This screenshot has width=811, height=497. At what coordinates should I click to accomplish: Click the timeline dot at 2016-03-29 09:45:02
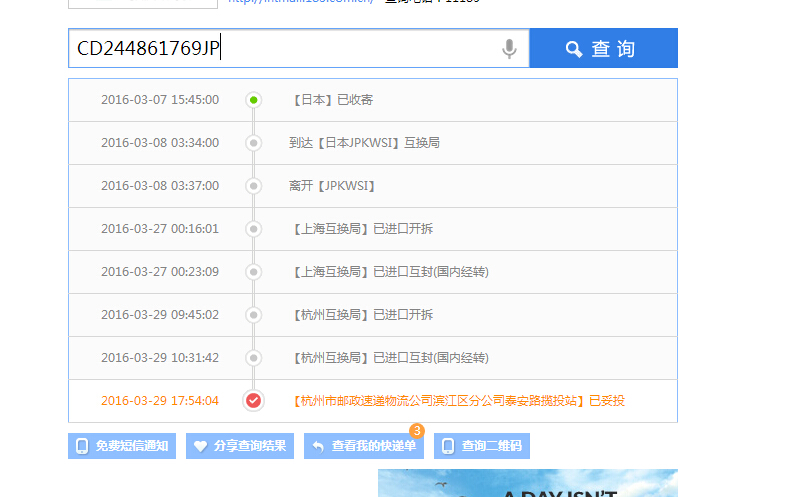[253, 314]
